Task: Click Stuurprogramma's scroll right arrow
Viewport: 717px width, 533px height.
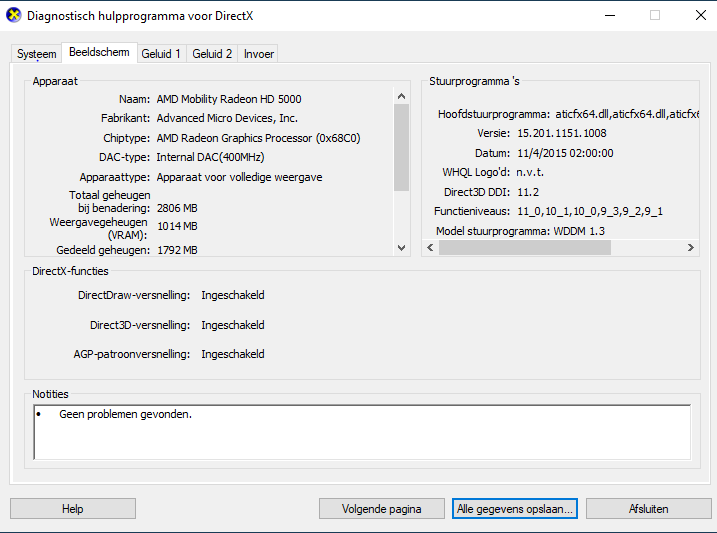Action: [690, 248]
